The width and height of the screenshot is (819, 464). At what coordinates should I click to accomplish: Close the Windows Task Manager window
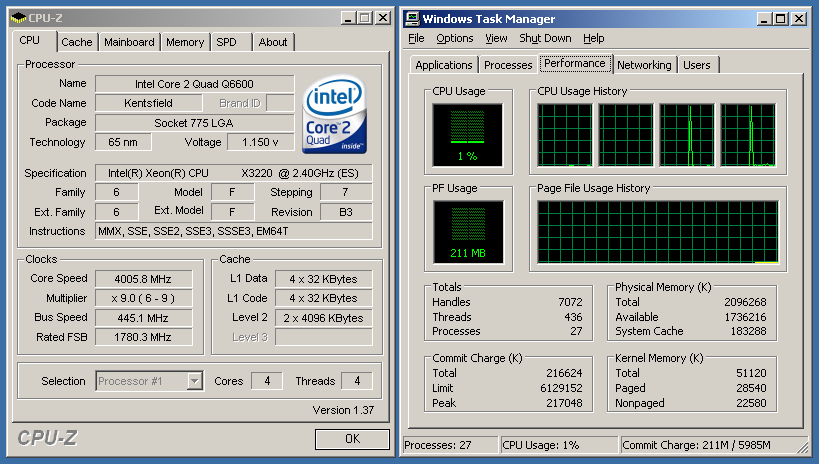click(799, 19)
